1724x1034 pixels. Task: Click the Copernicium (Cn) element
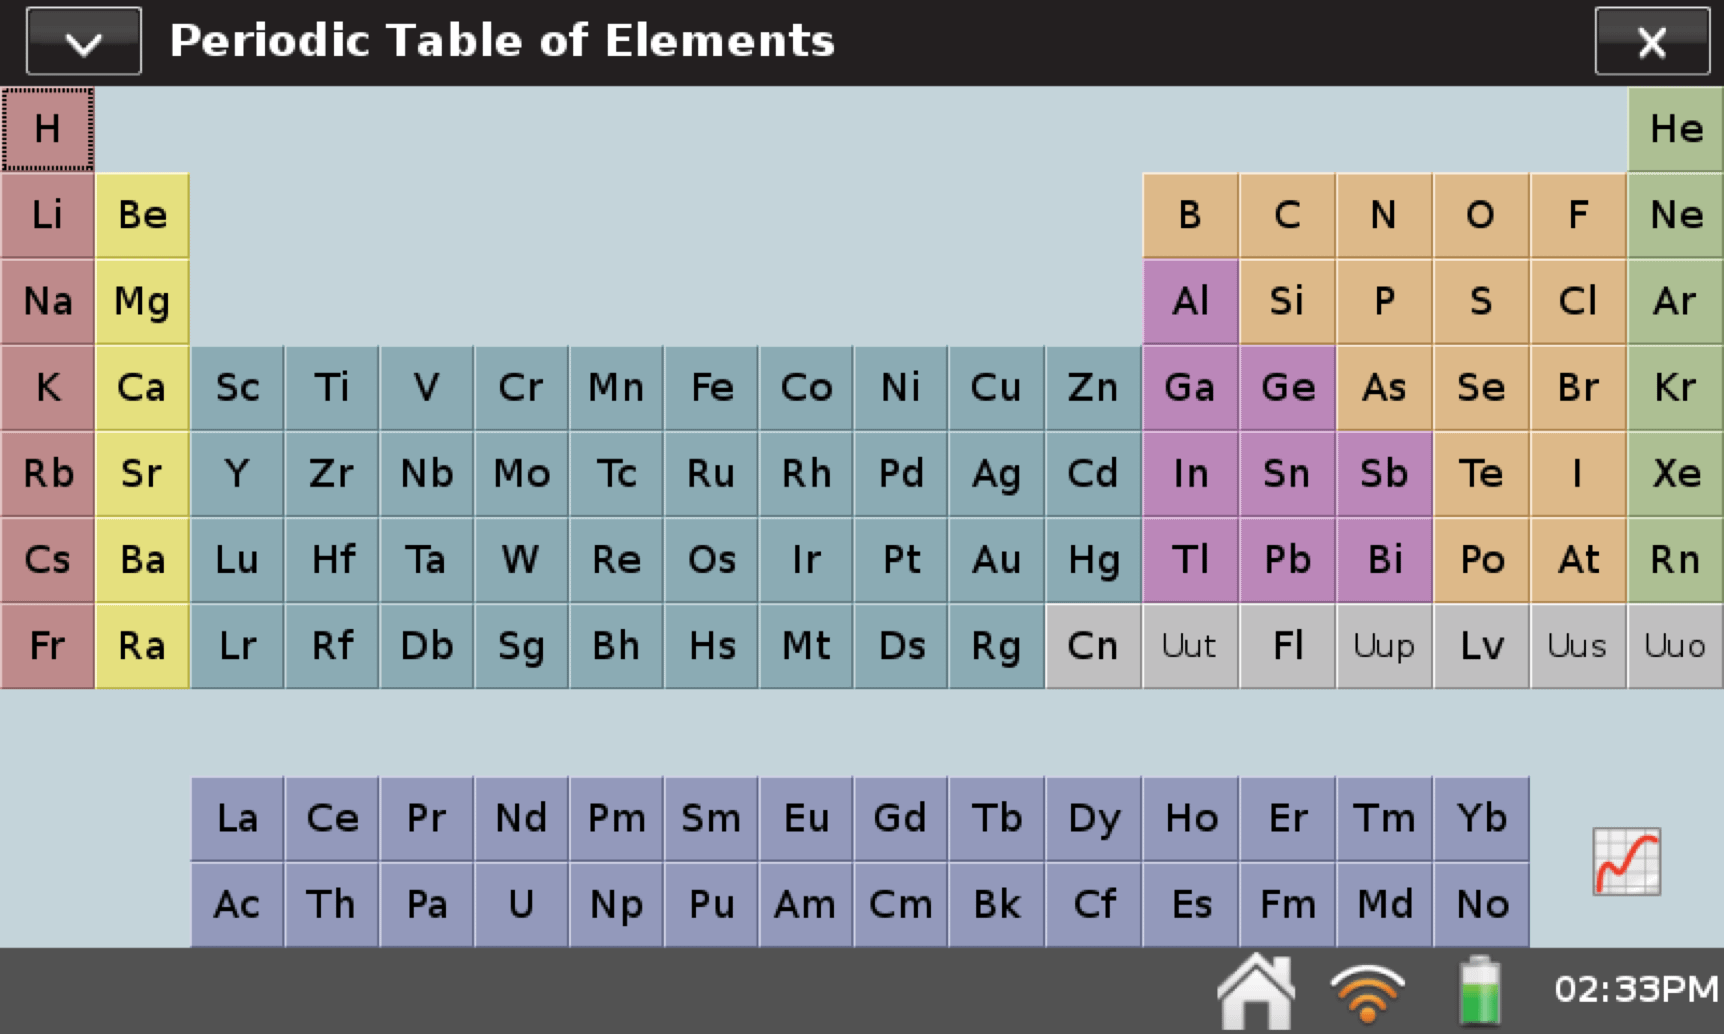click(x=1092, y=646)
